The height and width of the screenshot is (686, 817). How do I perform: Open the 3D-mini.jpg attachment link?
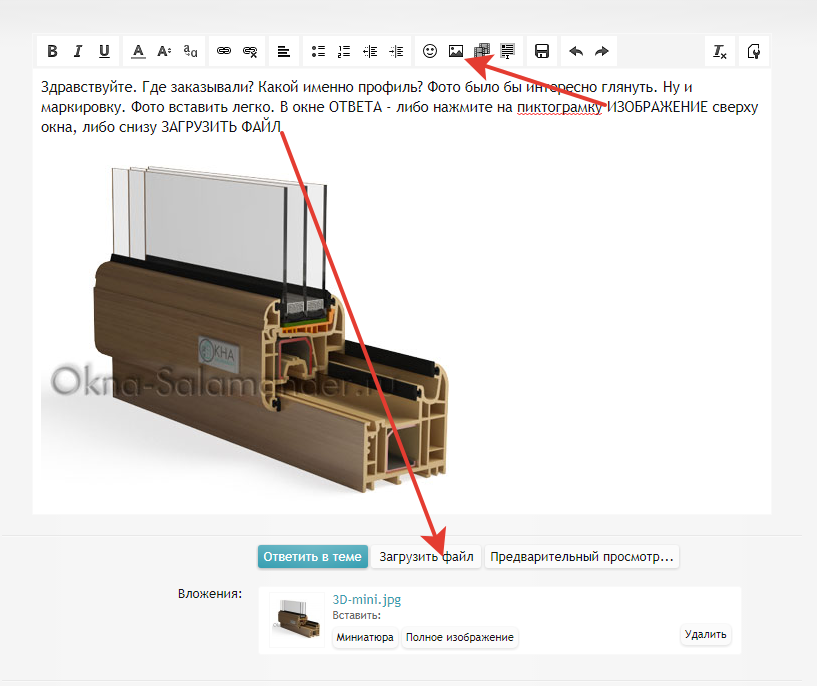367,600
